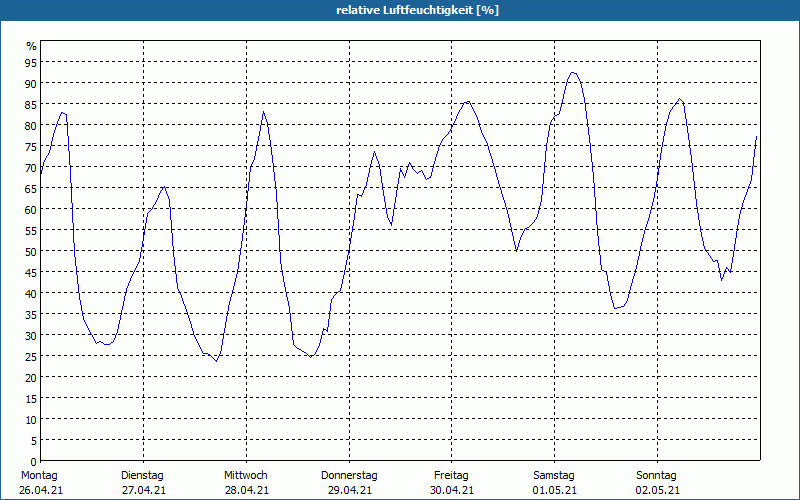Click the date label 30.04.21
This screenshot has width=800, height=500.
(x=452, y=490)
